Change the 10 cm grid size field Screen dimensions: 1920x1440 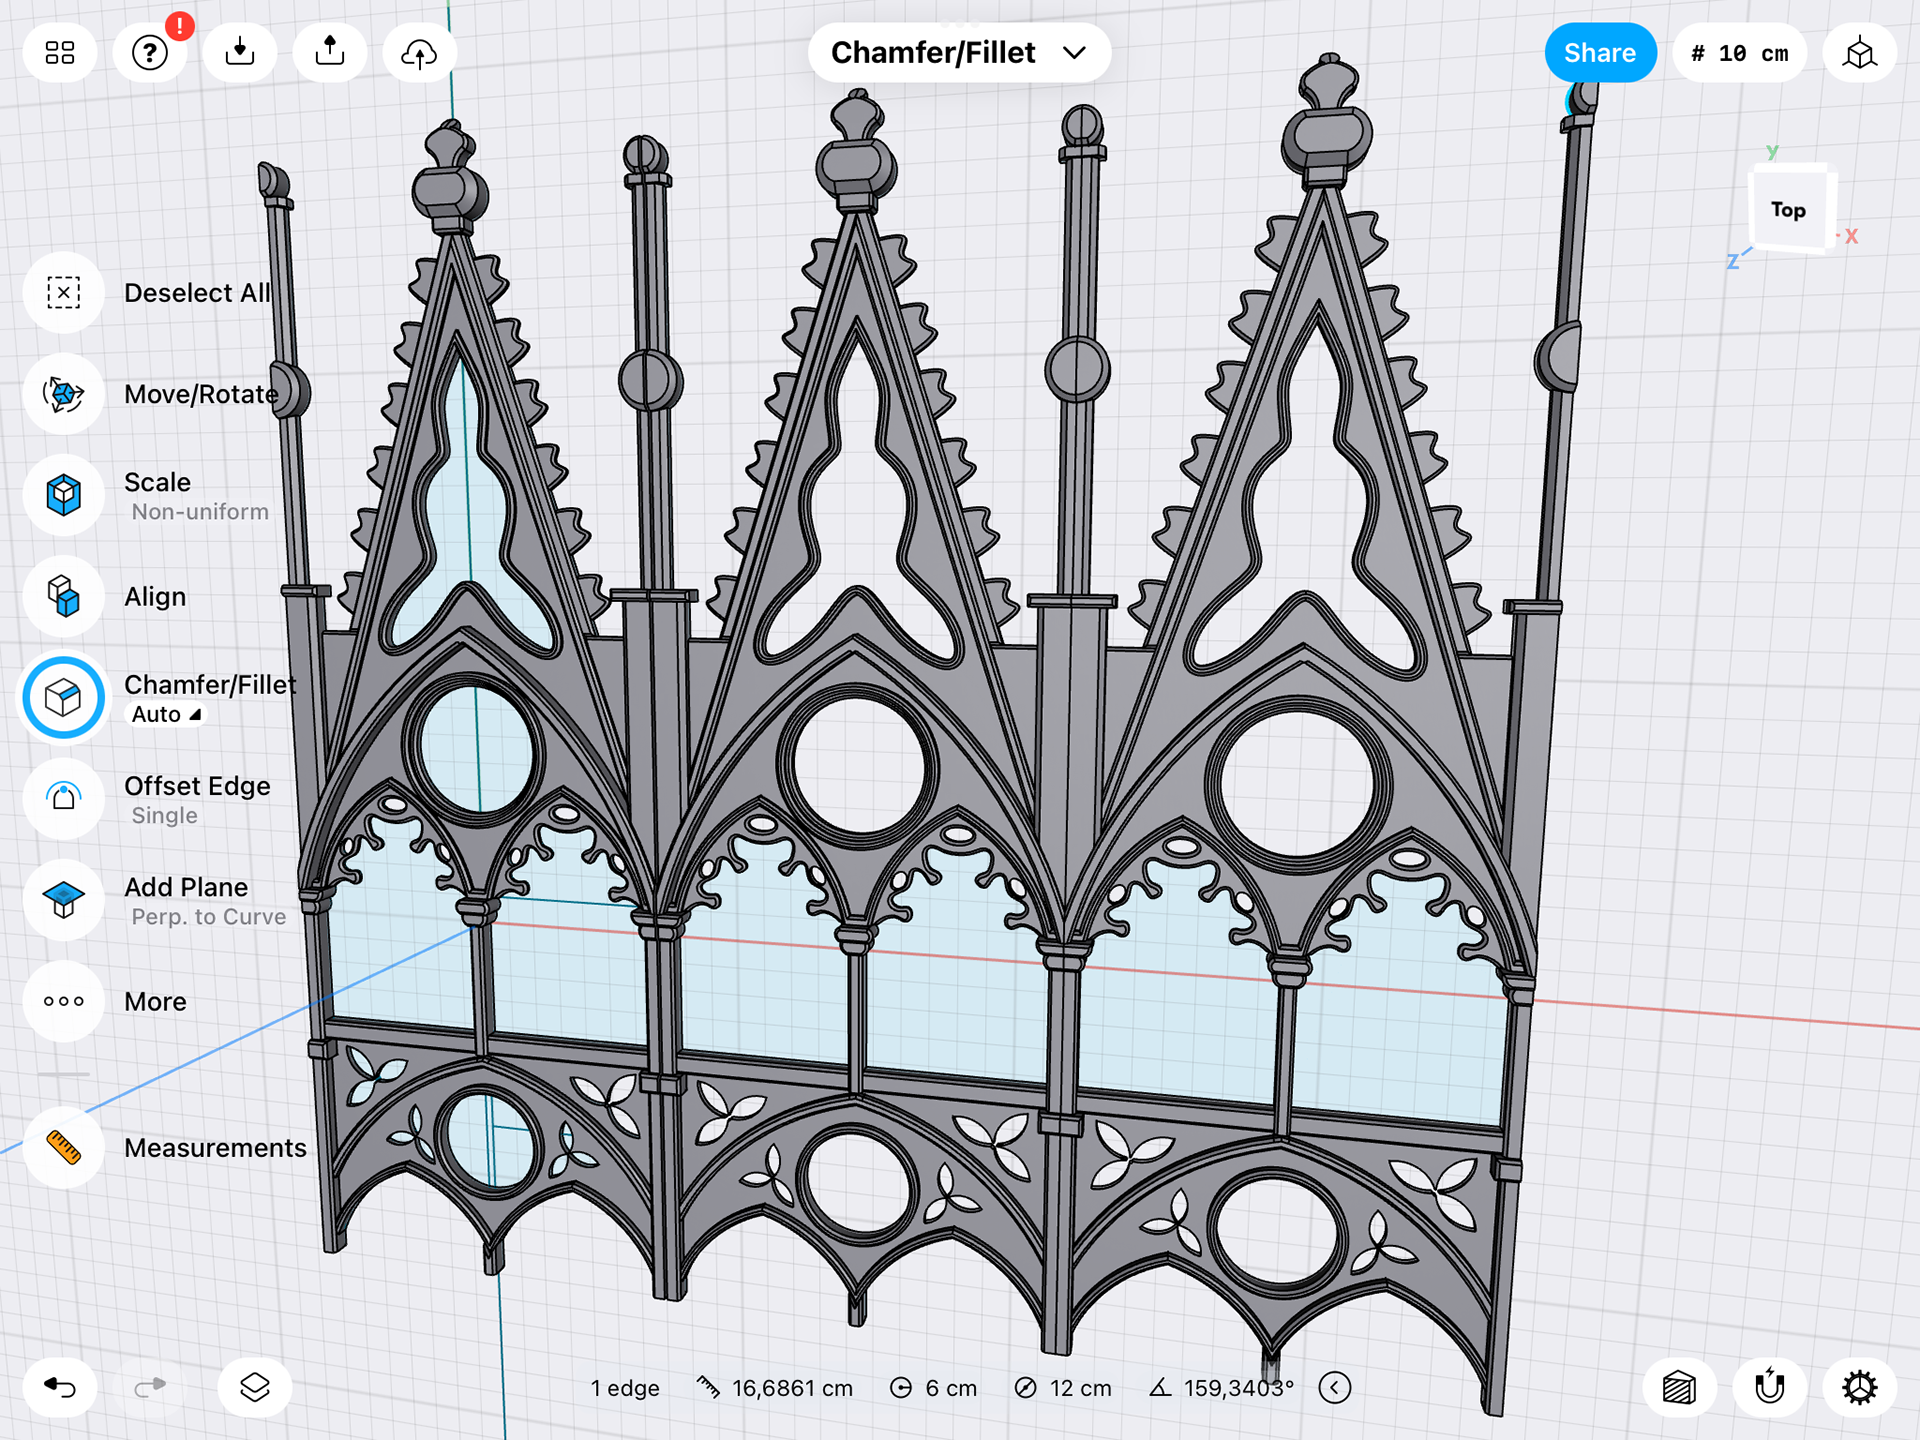[x=1739, y=53]
